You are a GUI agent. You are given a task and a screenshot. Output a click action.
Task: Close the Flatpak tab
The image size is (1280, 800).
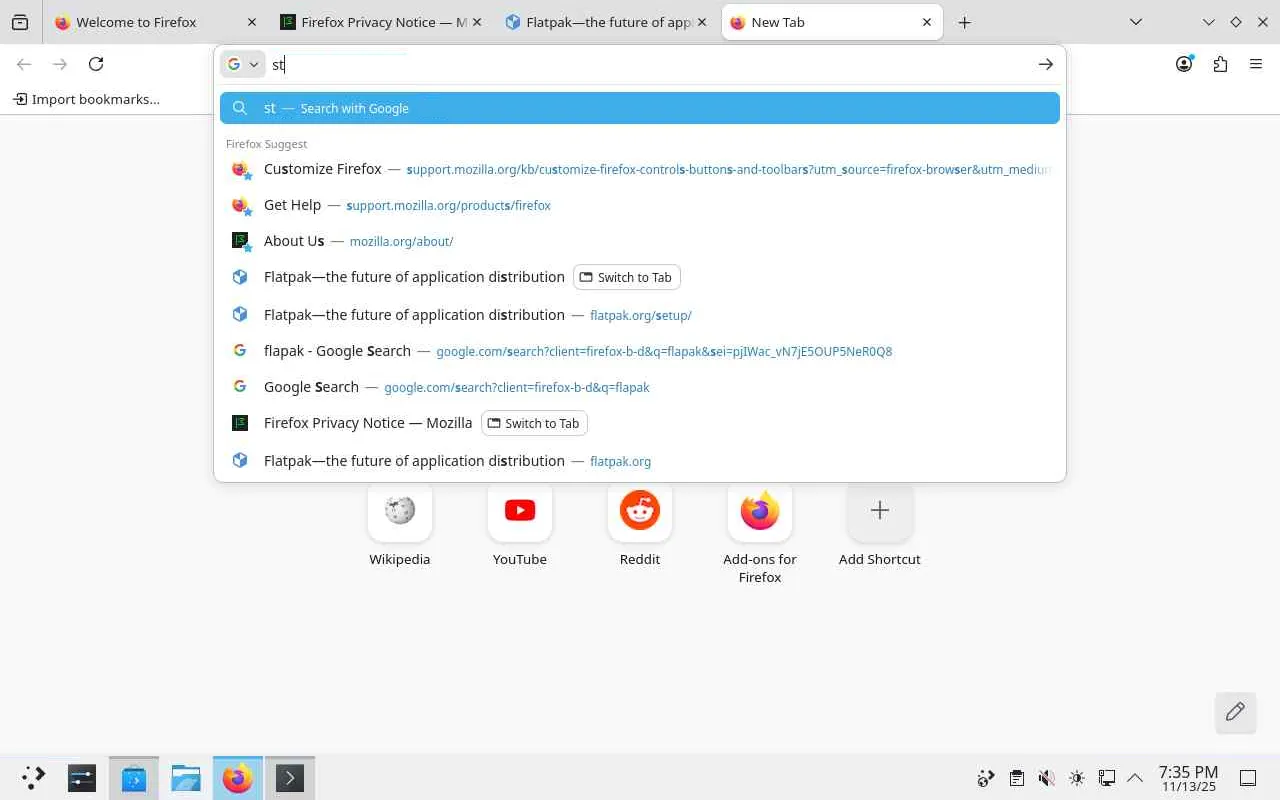(701, 22)
